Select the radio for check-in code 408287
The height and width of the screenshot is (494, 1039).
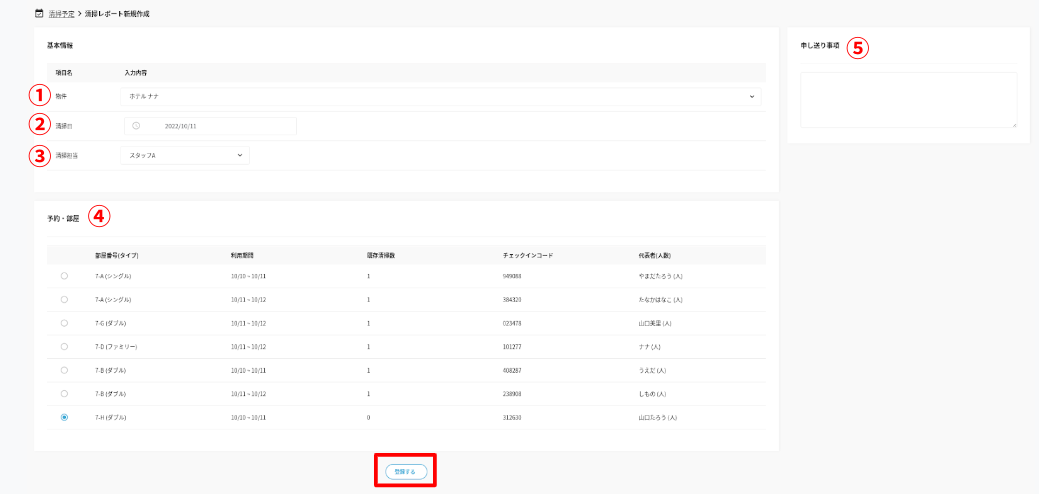(64, 370)
